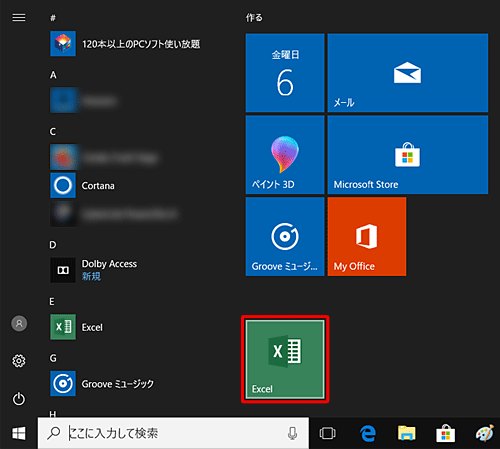Open the メール tile

pyautogui.click(x=408, y=73)
